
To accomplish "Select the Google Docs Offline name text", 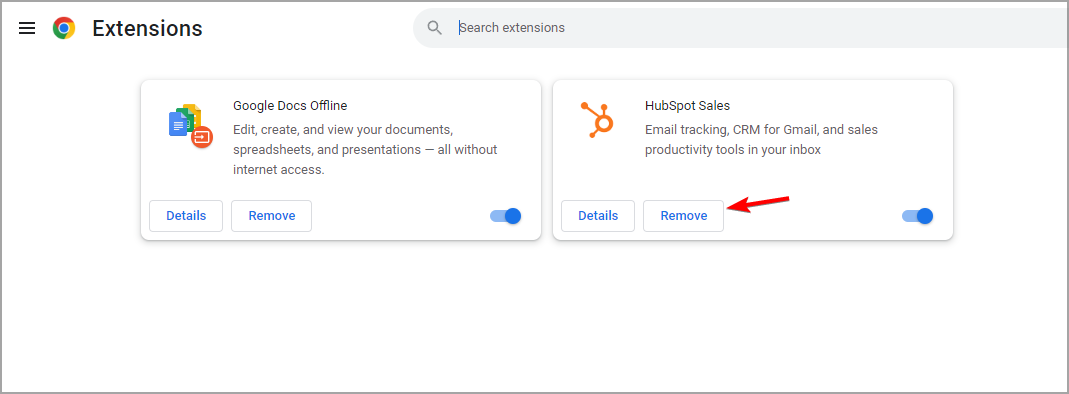I will [x=290, y=106].
